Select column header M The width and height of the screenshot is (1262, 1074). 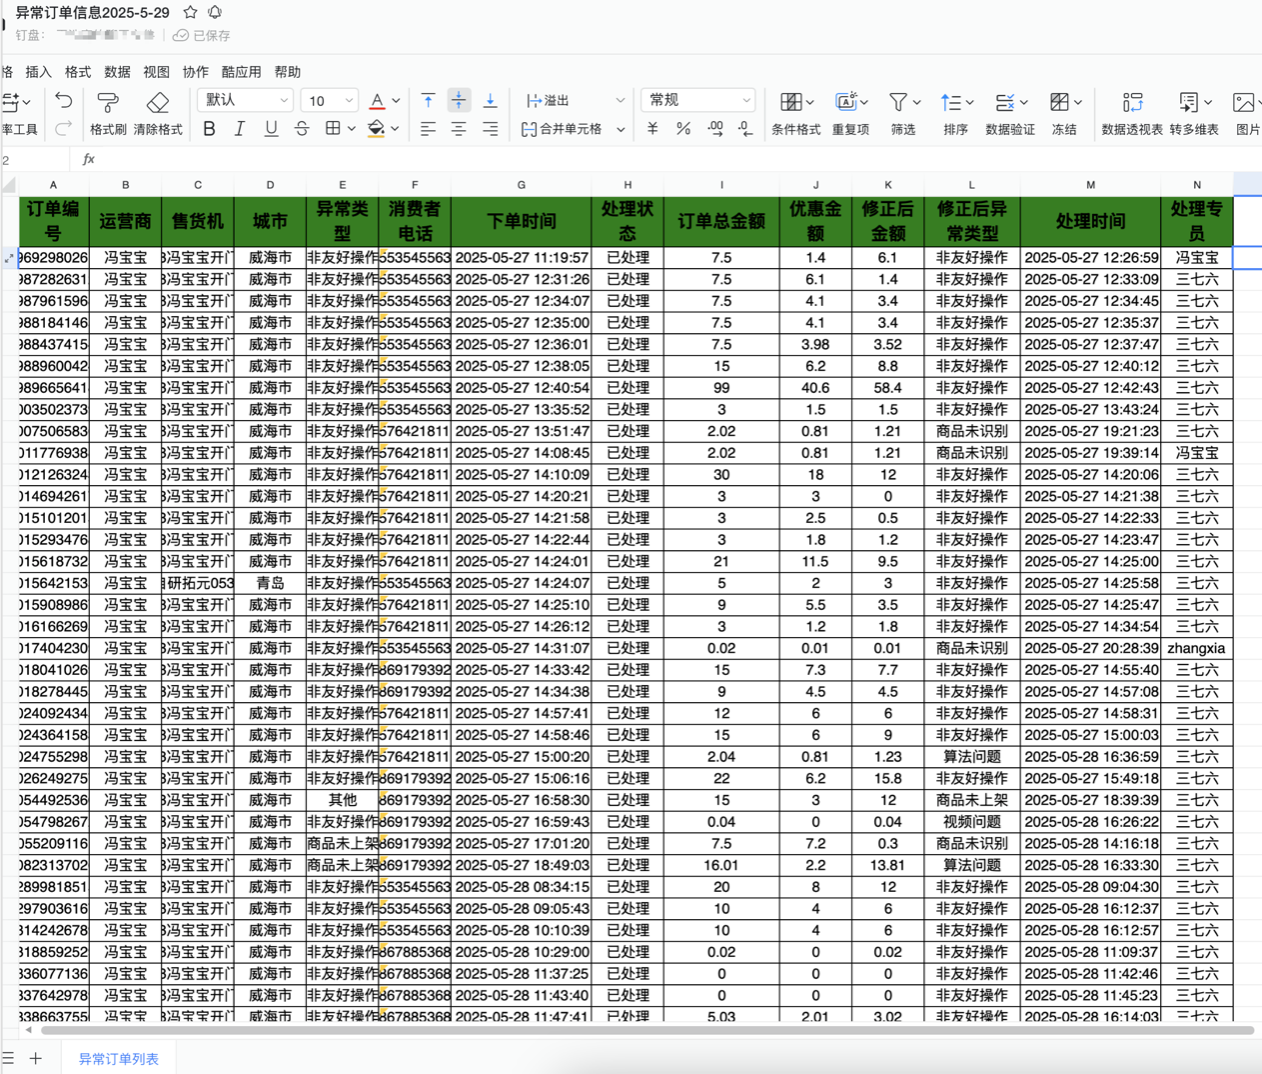pos(1090,185)
